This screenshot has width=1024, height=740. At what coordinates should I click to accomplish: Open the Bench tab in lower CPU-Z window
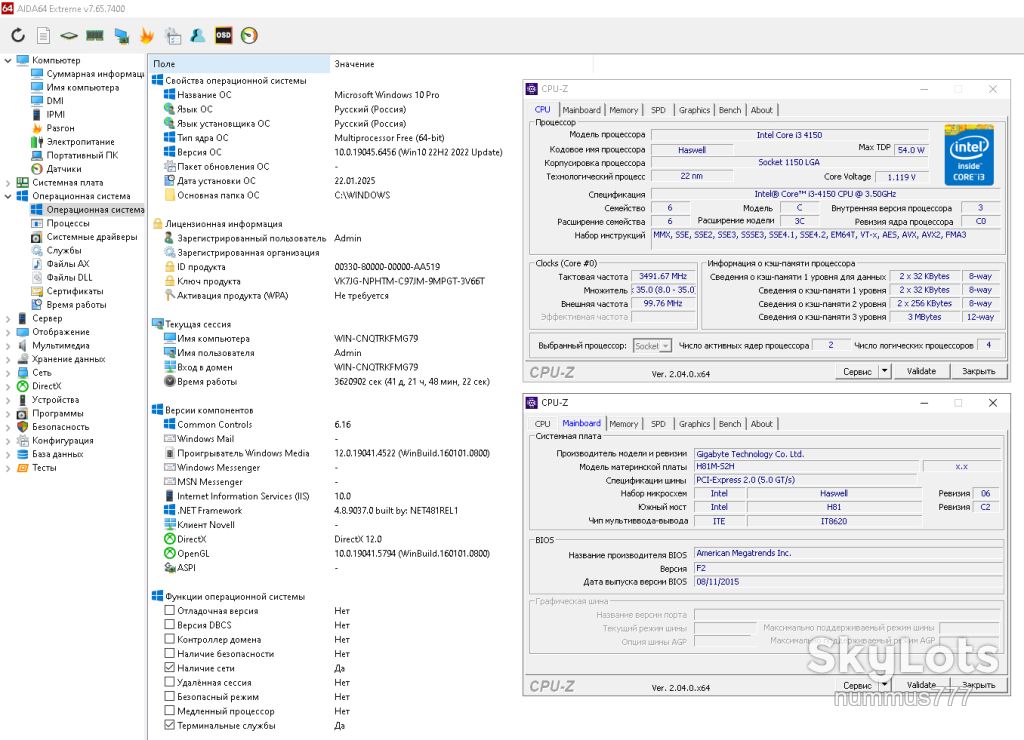coord(729,424)
